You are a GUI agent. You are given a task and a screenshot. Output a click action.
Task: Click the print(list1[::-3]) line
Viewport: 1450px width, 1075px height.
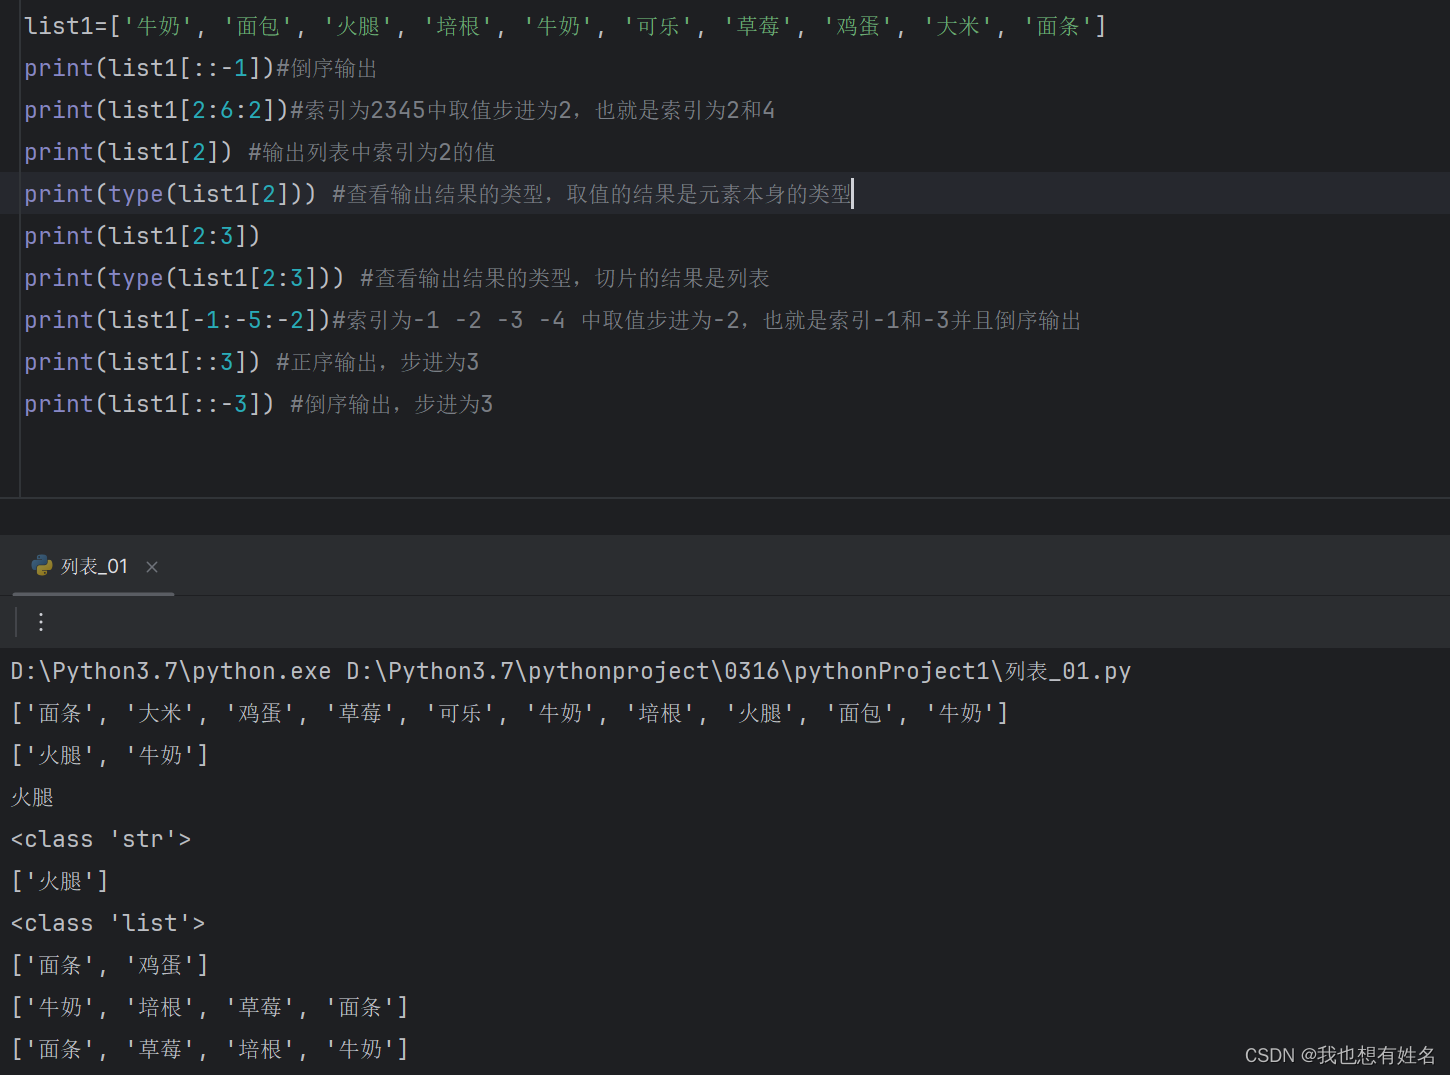click(150, 403)
